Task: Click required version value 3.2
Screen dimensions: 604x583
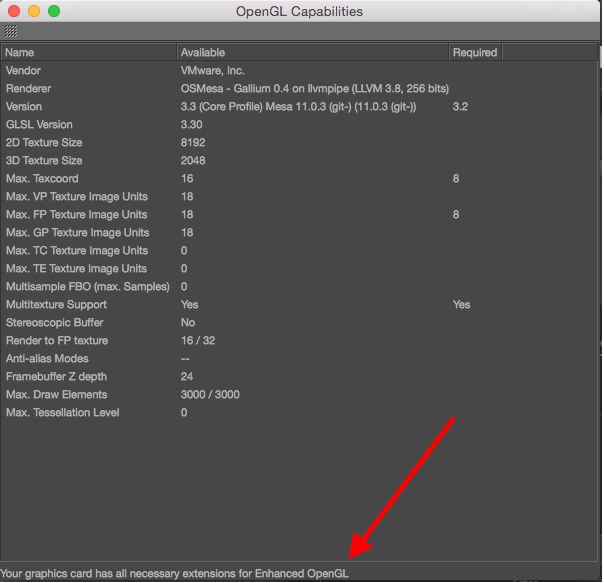Action: click(460, 106)
